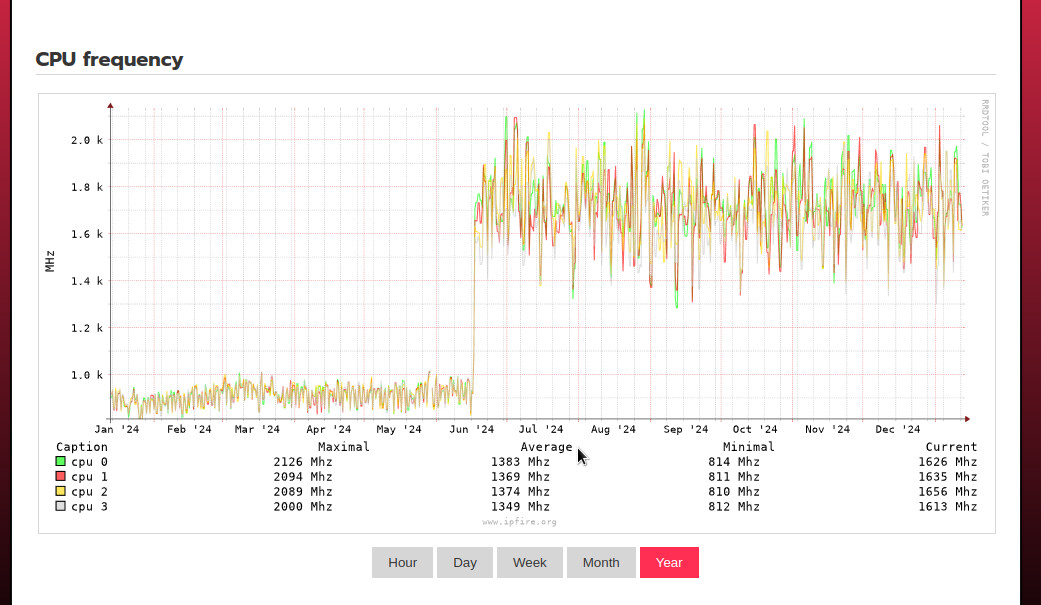Image resolution: width=1041 pixels, height=605 pixels.
Task: Change the graph range to Month
Action: (x=601, y=562)
